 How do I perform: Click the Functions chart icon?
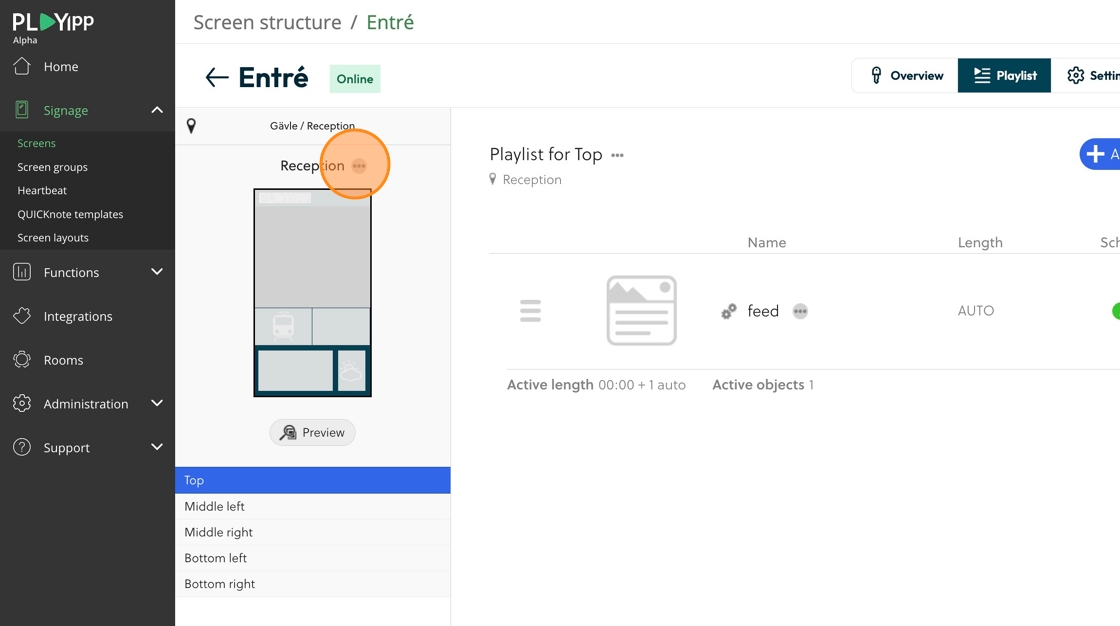tap(22, 272)
